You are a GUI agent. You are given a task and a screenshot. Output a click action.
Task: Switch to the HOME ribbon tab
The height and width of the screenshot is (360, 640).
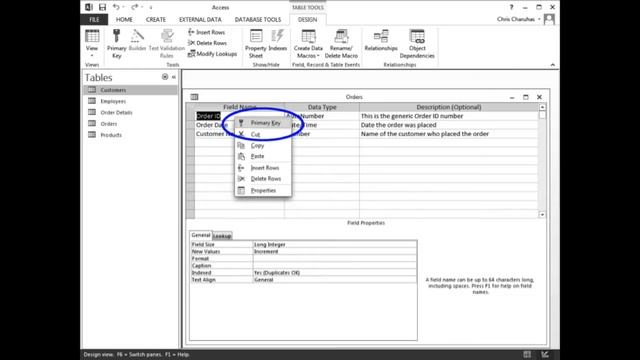(x=124, y=20)
